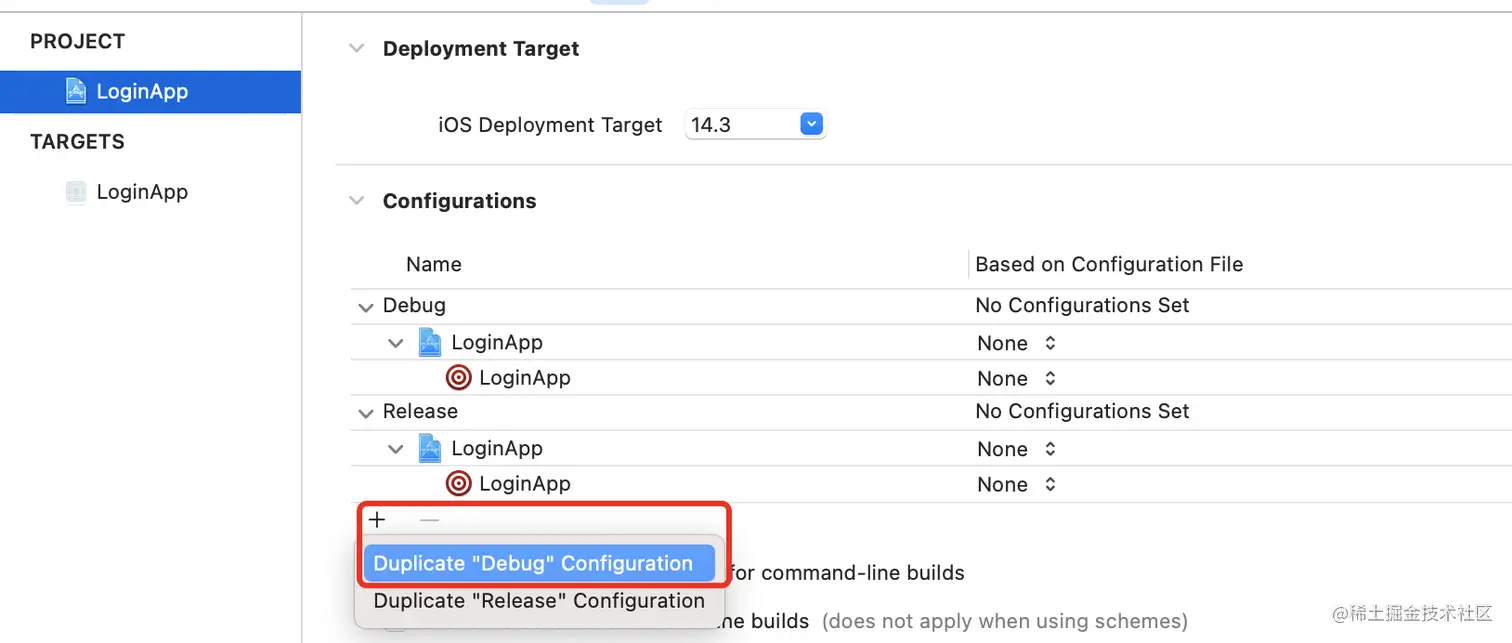Collapse the Configurations section
Viewport: 1512px width, 643px height.
[357, 201]
